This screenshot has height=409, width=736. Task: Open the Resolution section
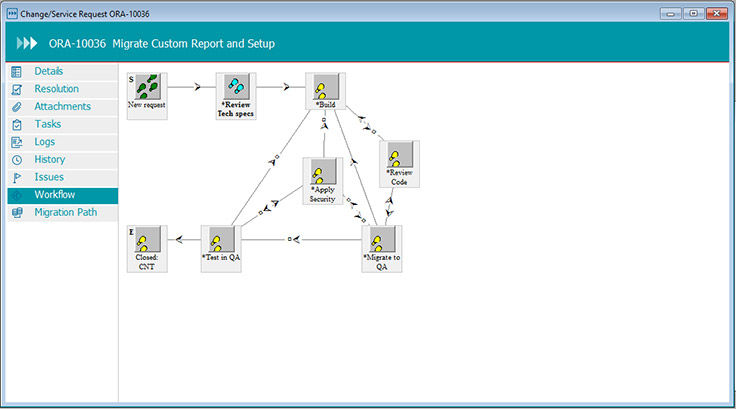62,89
